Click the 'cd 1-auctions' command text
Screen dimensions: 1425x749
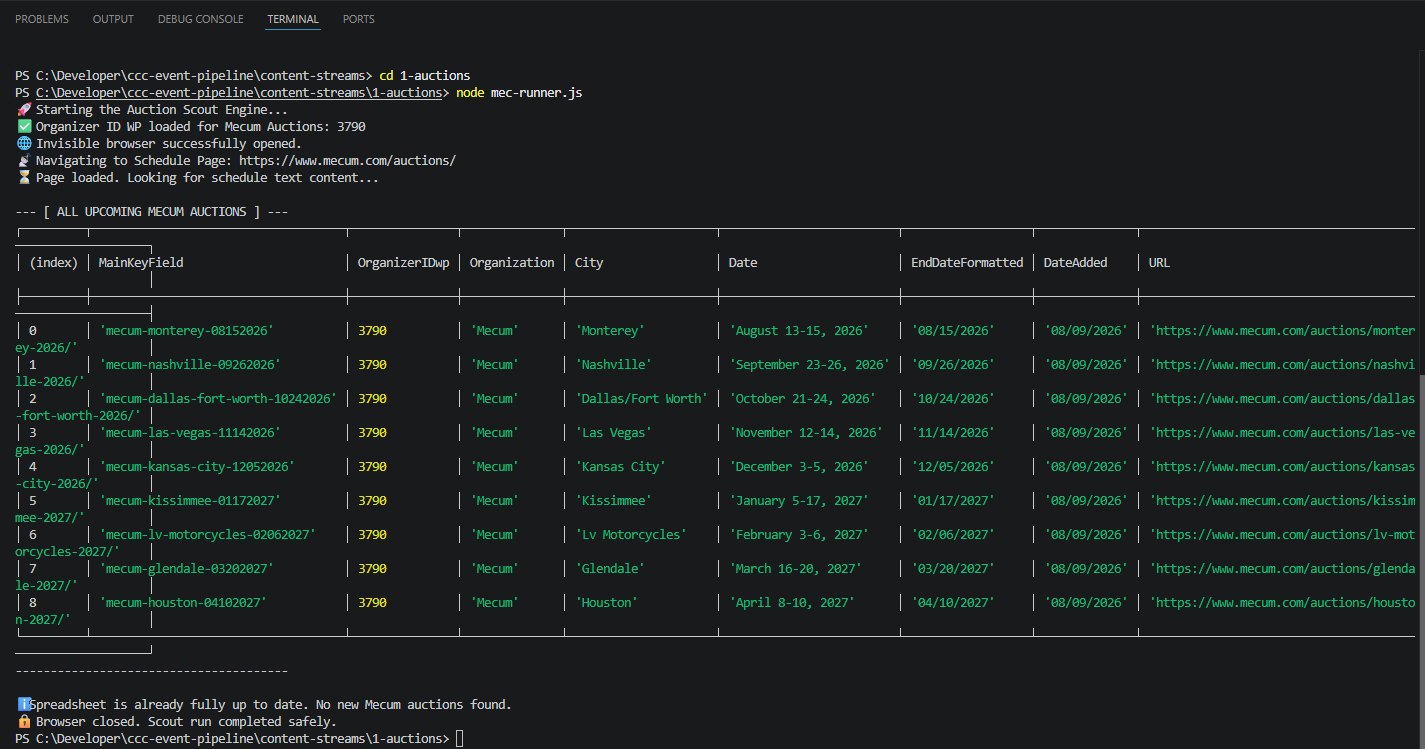click(424, 76)
